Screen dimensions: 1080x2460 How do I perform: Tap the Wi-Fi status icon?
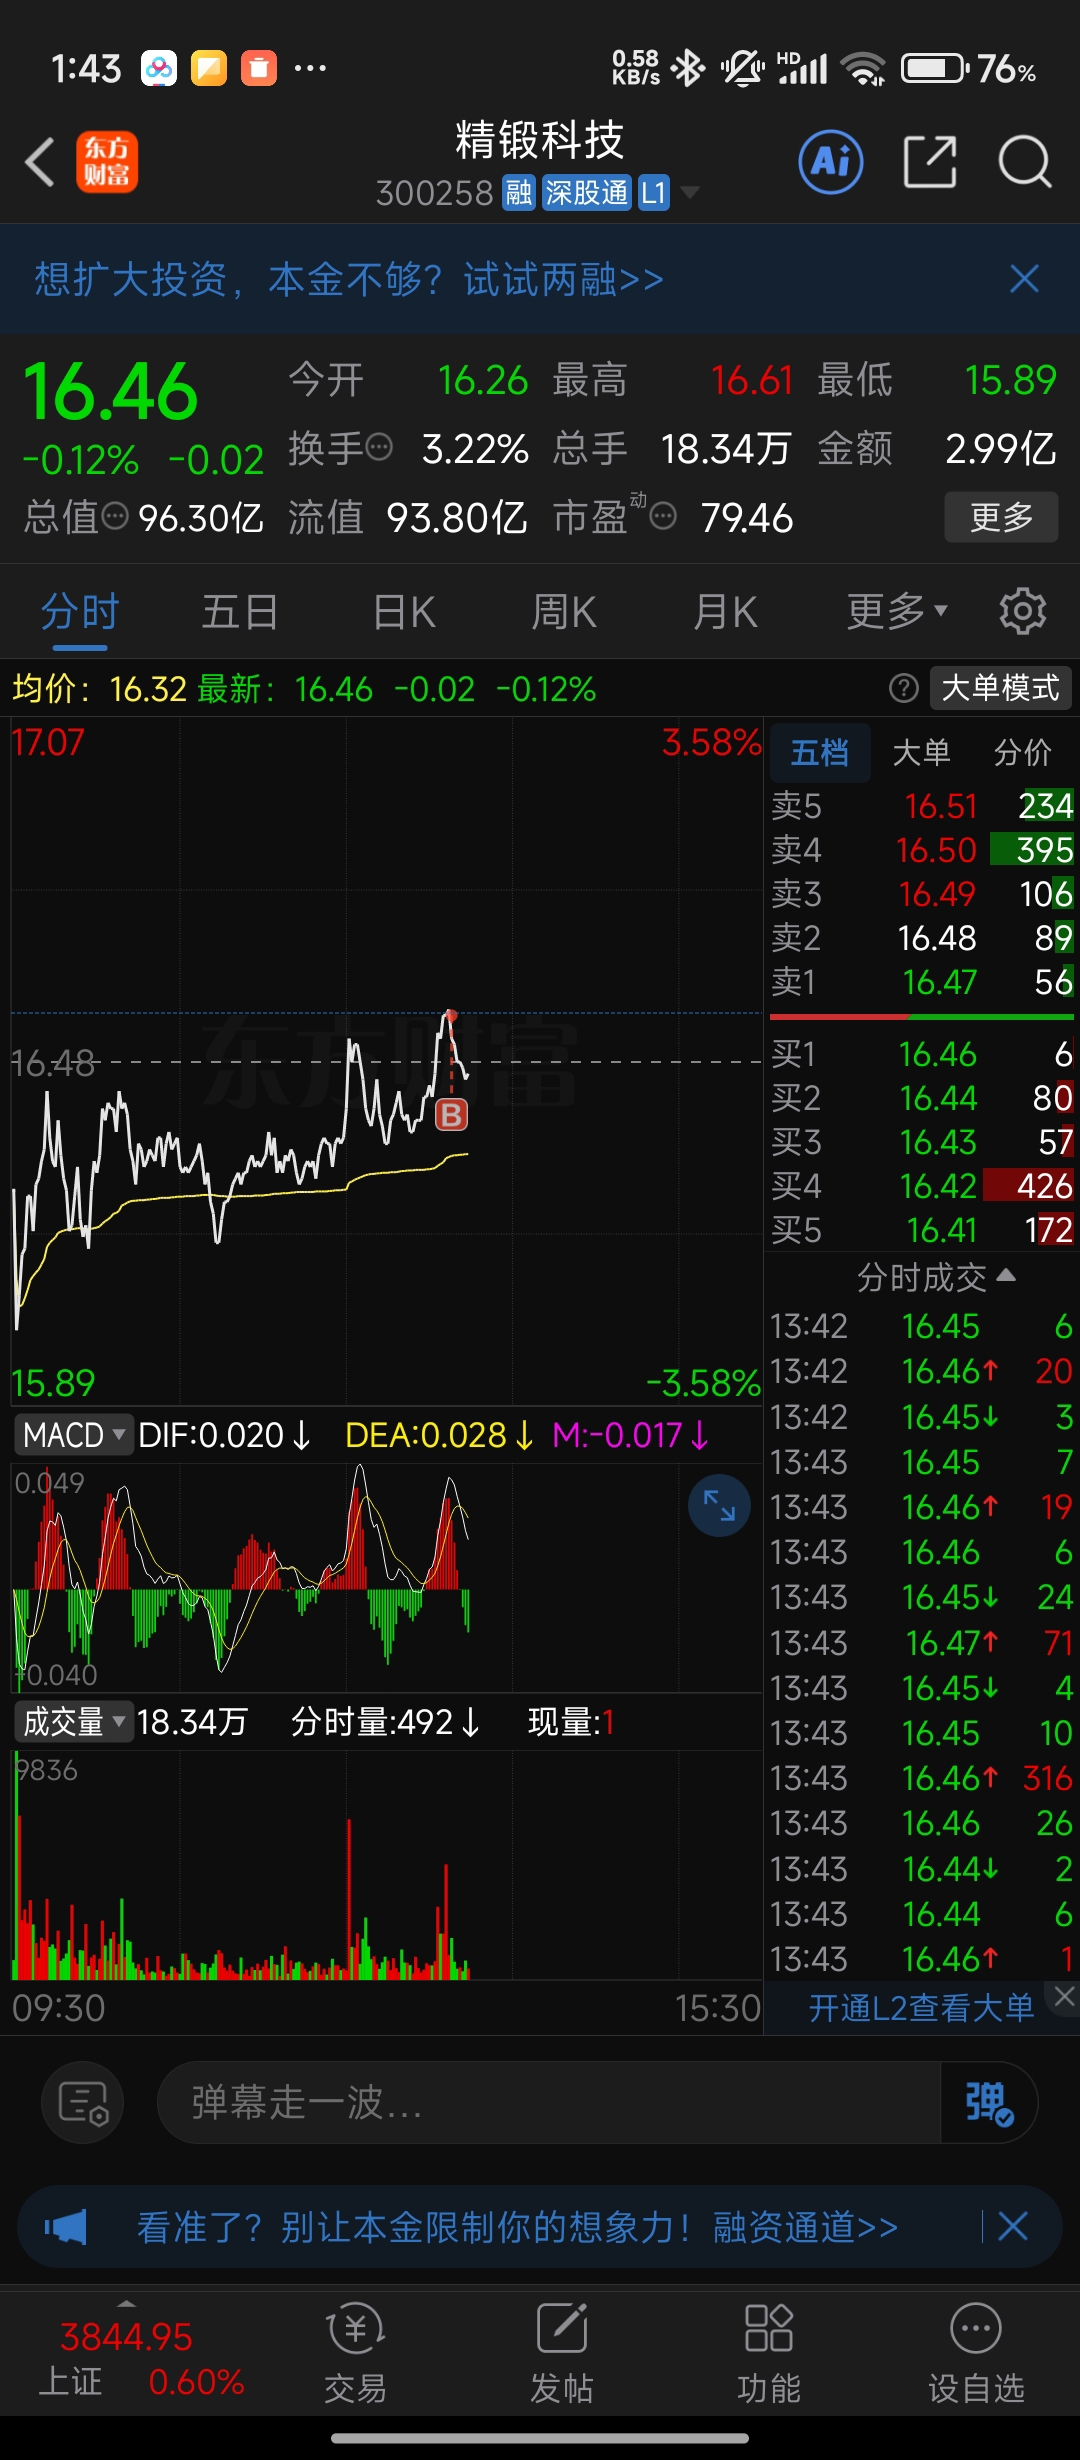pyautogui.click(x=863, y=68)
